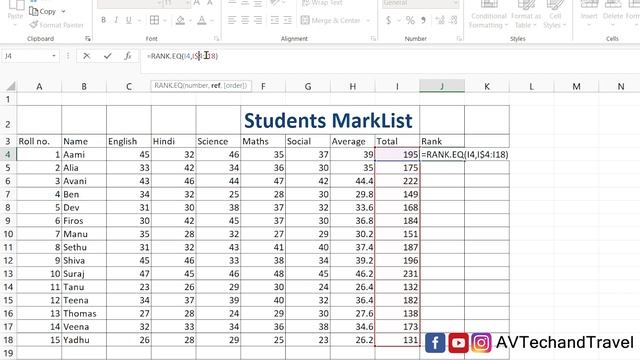
Task: Open Cell Styles menu
Action: click(555, 15)
